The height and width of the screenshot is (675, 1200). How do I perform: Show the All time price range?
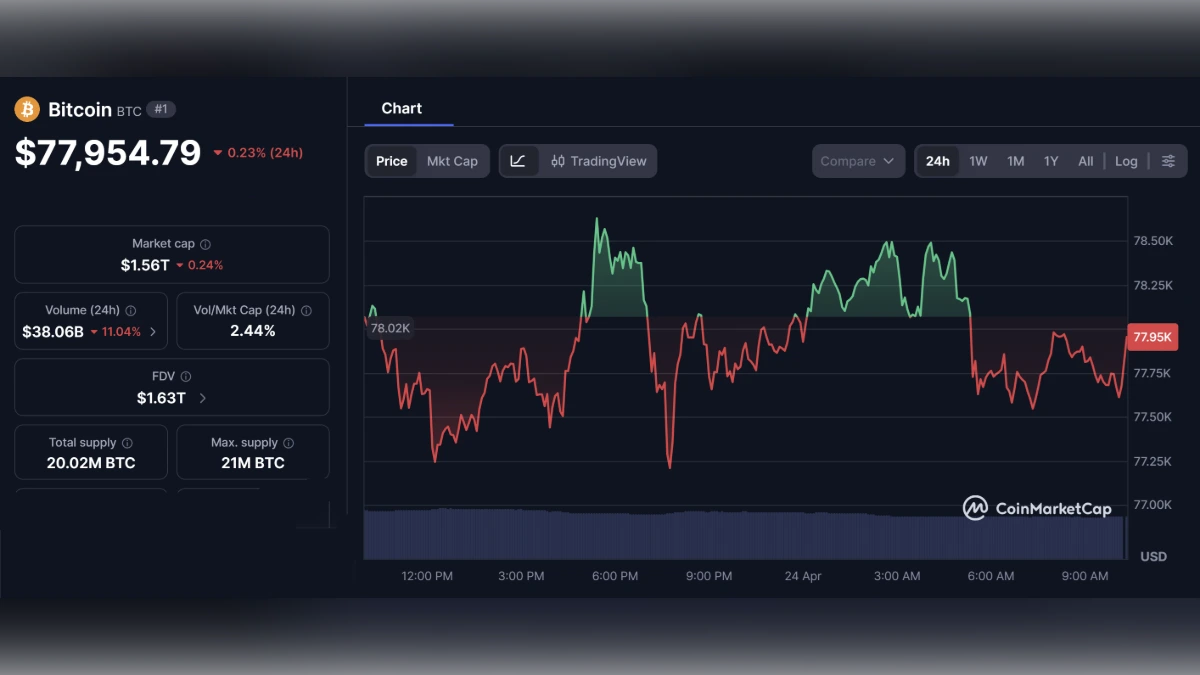tap(1085, 161)
